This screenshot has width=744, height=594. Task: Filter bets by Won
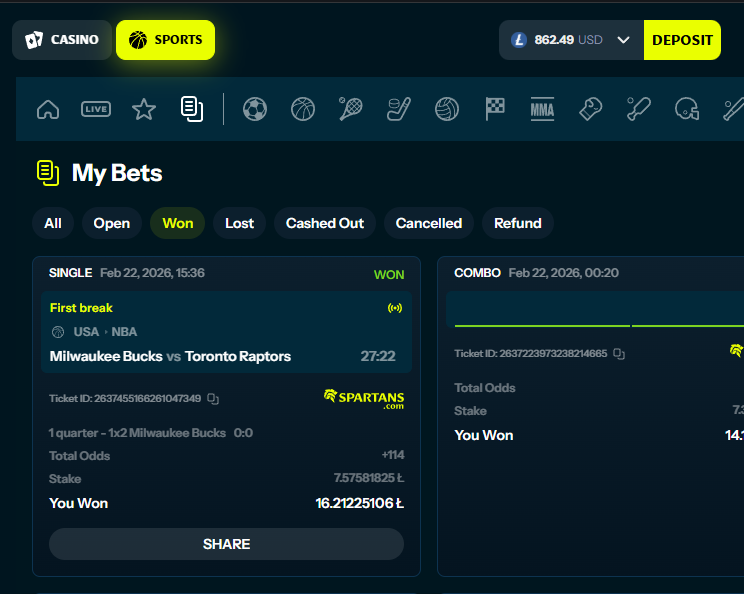tap(177, 223)
